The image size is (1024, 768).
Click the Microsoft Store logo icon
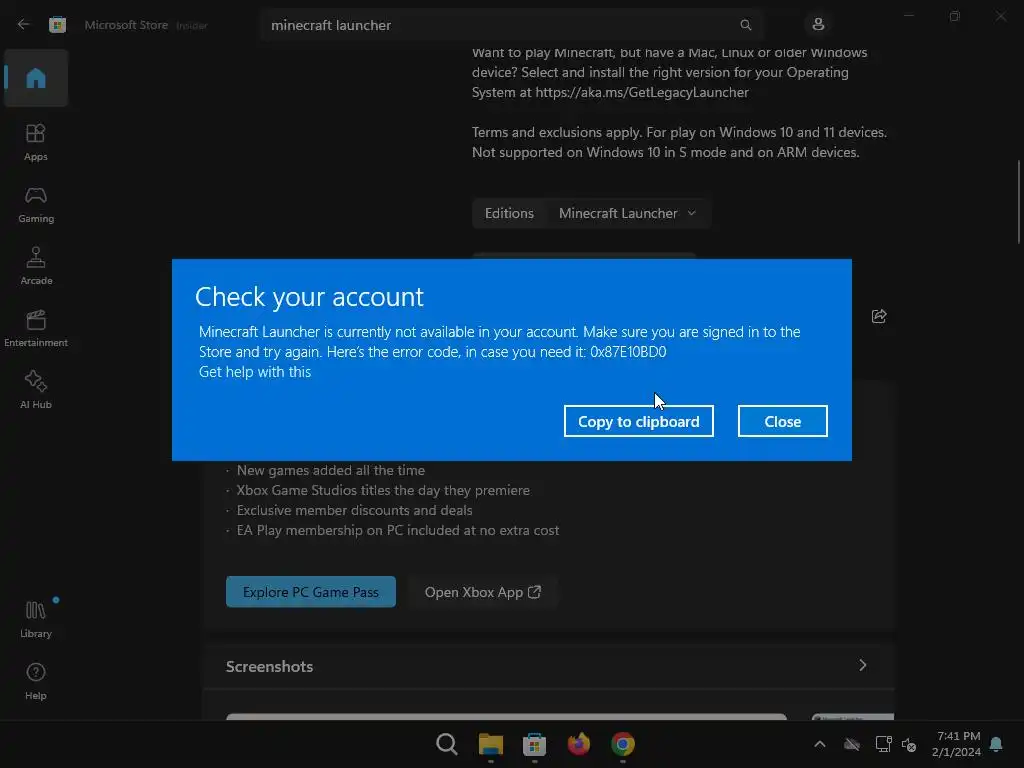tap(57, 25)
